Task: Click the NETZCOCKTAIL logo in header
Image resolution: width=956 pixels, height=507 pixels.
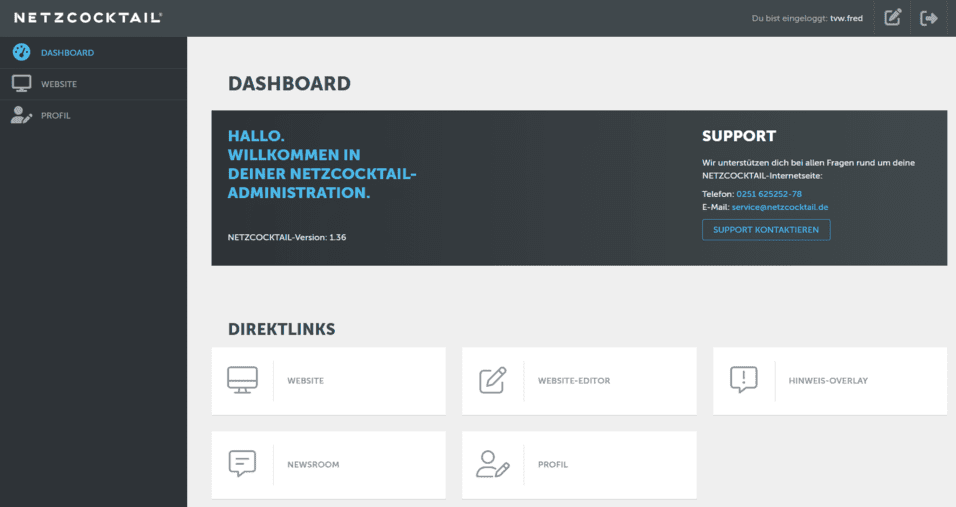Action: click(x=88, y=18)
